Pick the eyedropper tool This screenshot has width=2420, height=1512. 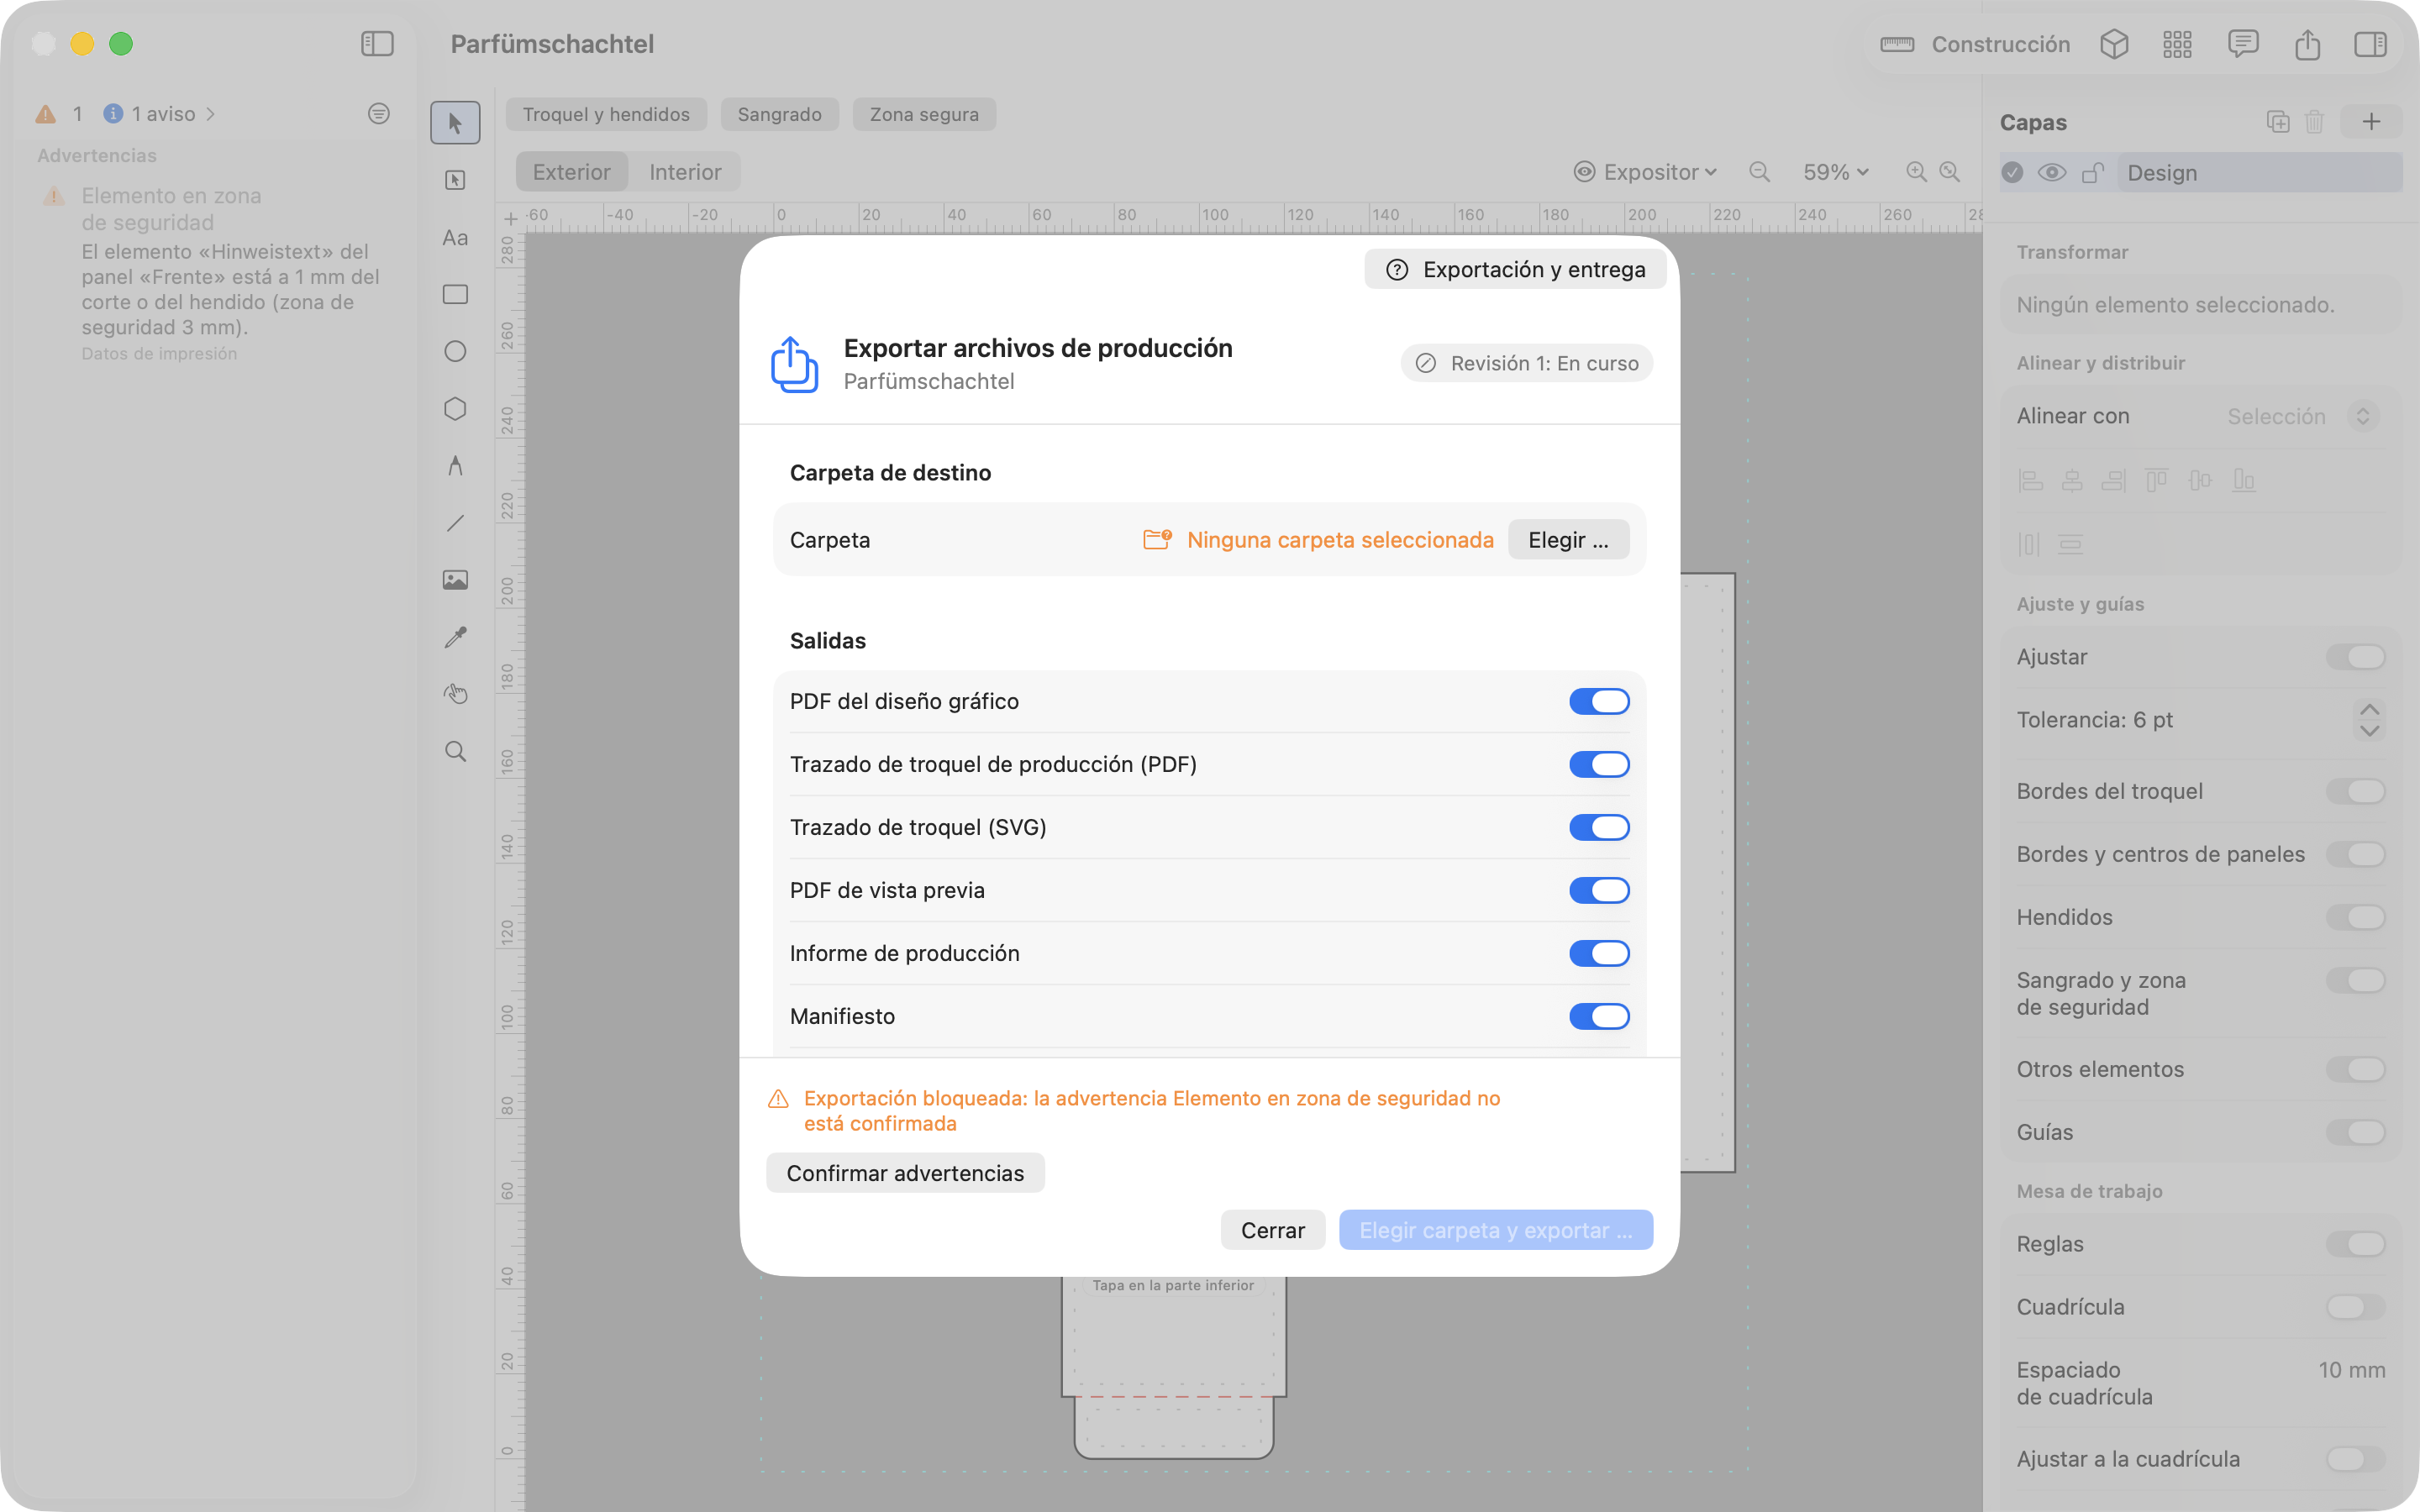[x=455, y=637]
